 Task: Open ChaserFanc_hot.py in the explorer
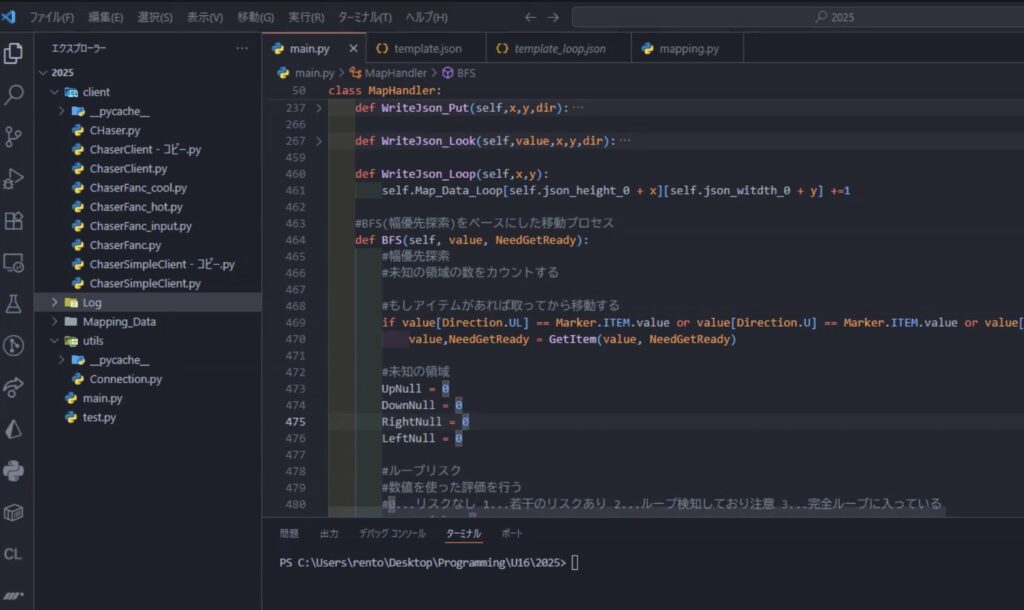136,207
